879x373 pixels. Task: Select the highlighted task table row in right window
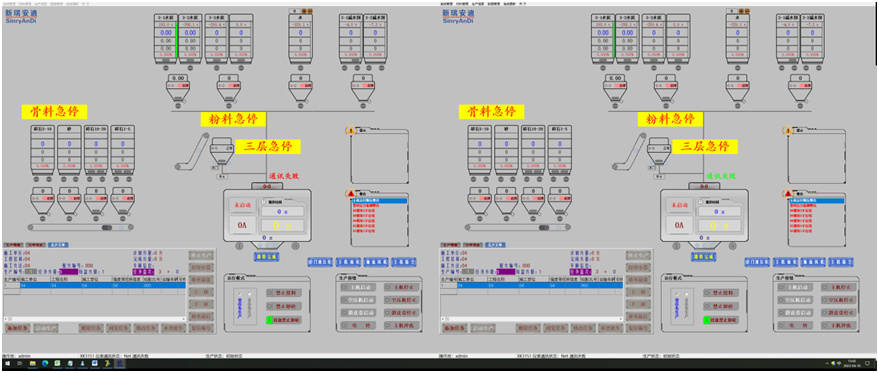pos(531,285)
